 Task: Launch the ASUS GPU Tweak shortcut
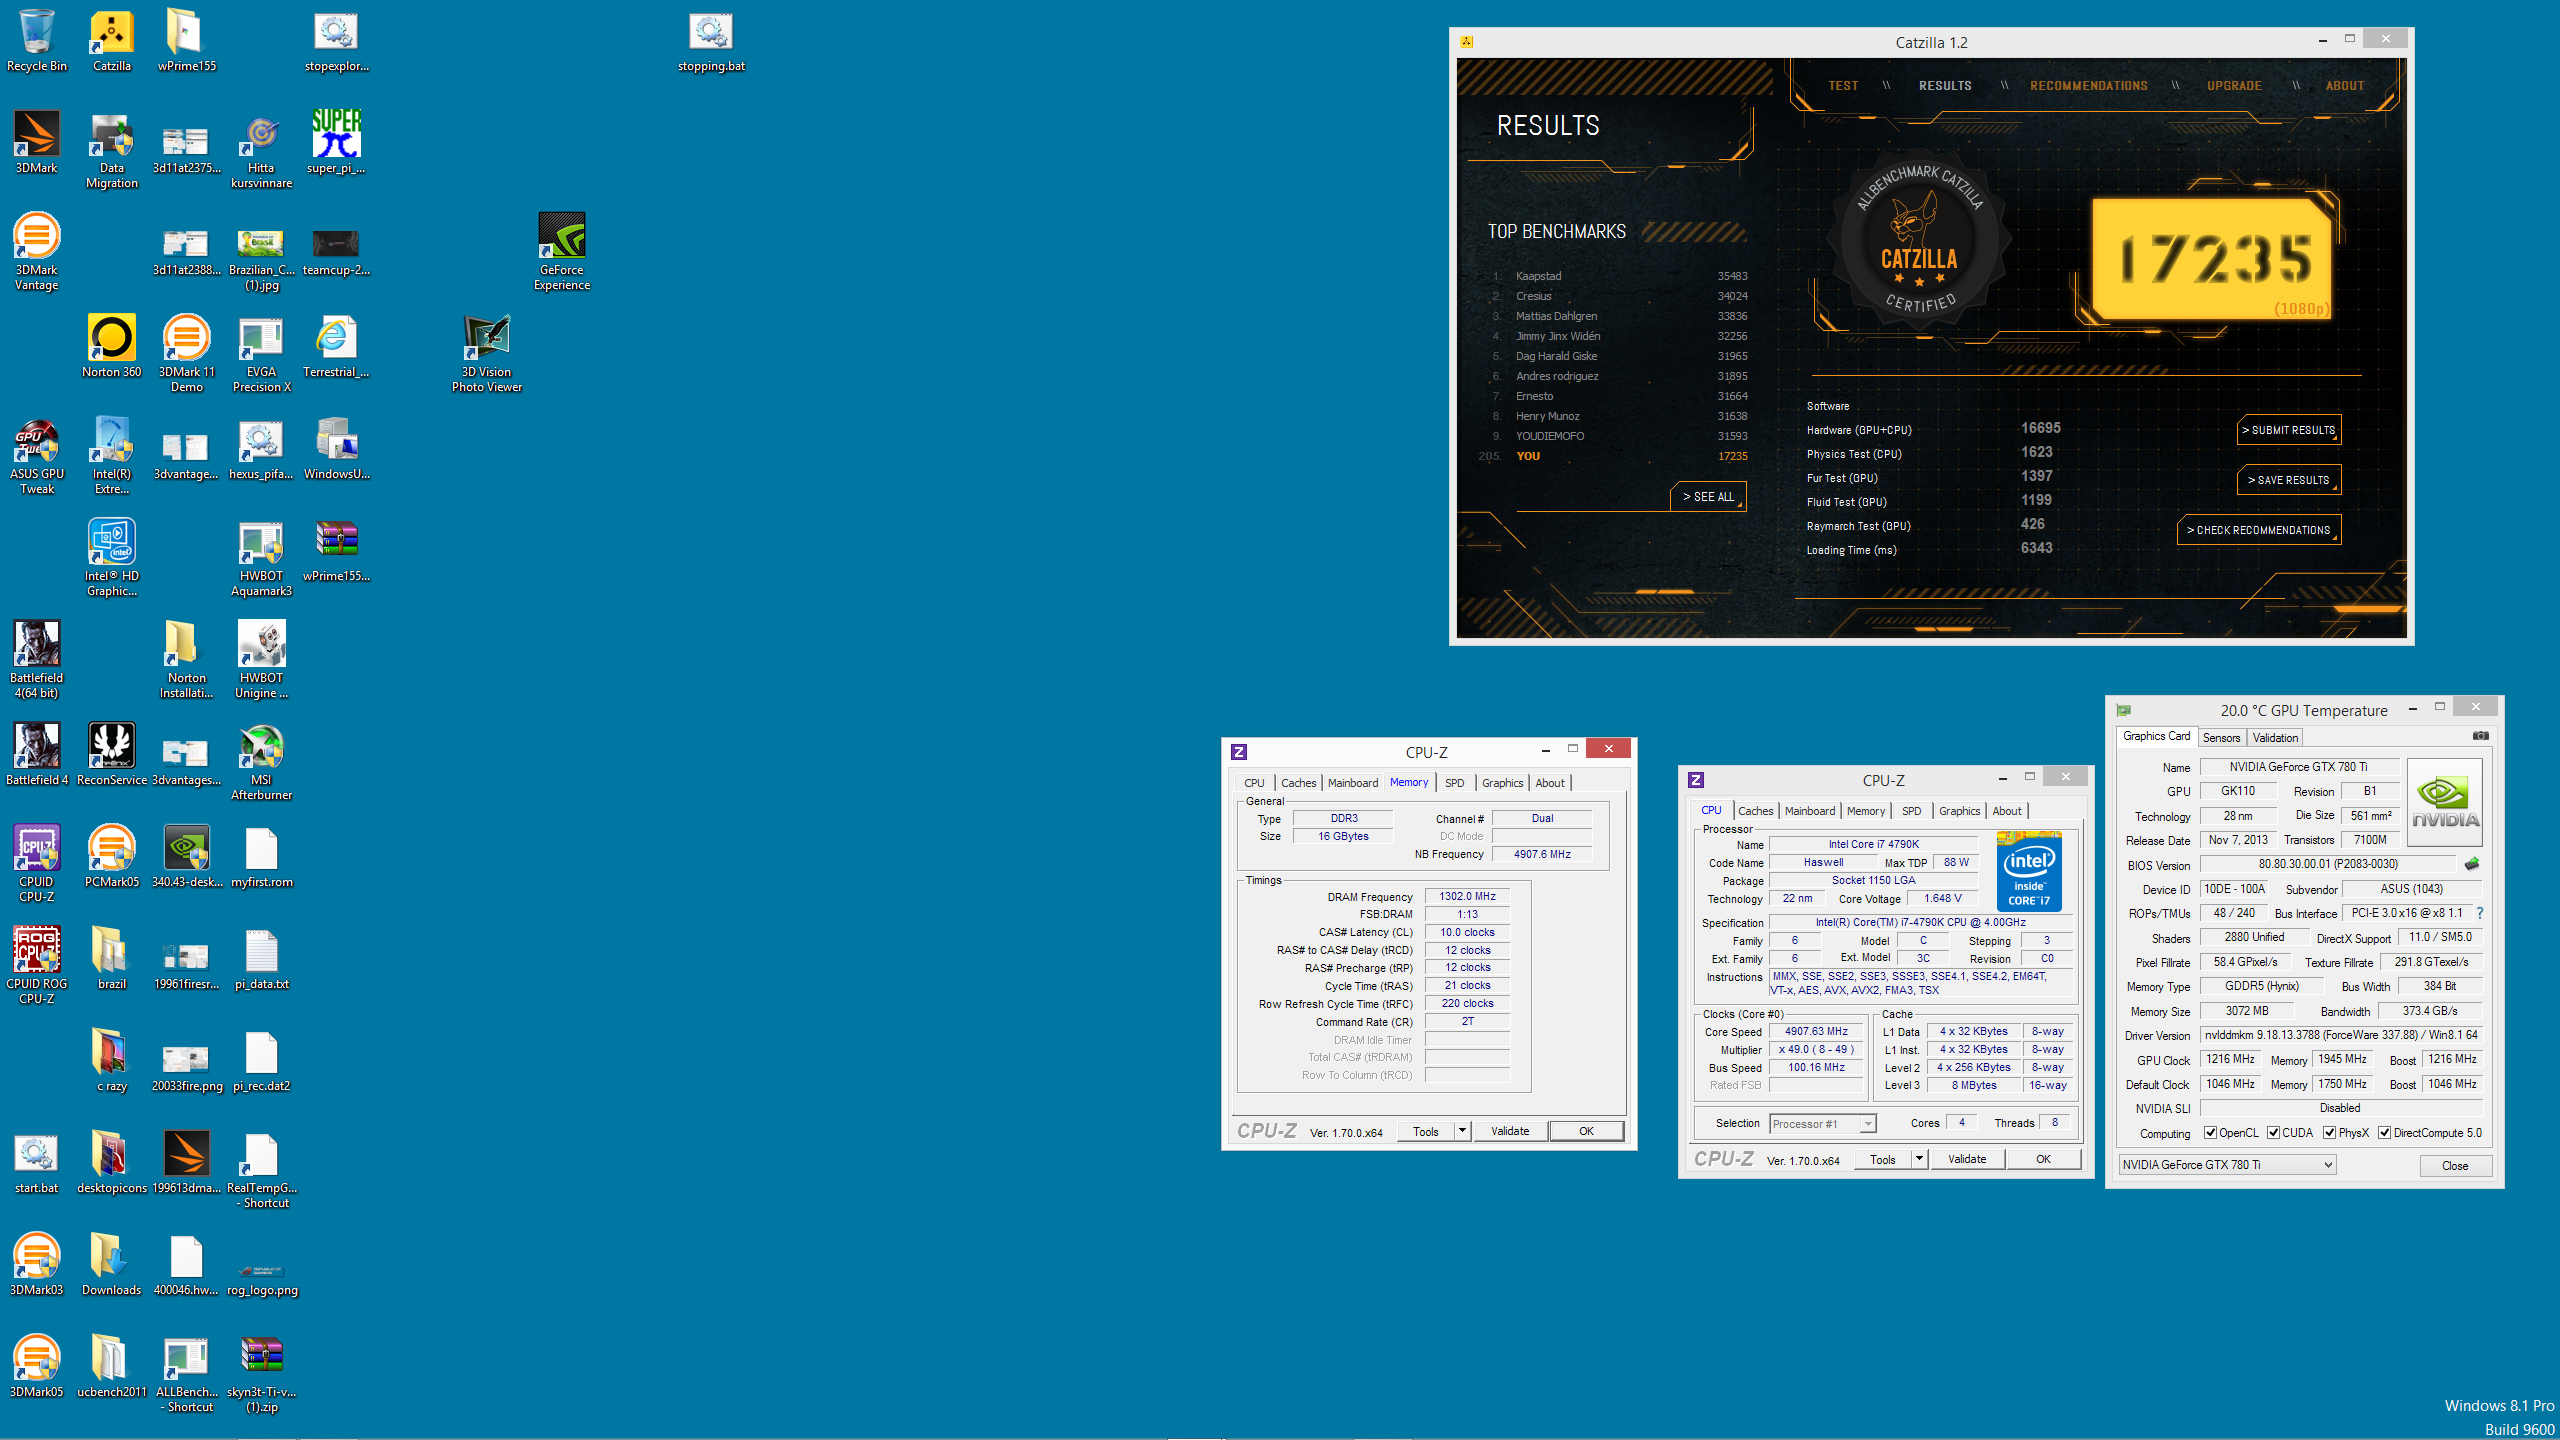pyautogui.click(x=37, y=455)
